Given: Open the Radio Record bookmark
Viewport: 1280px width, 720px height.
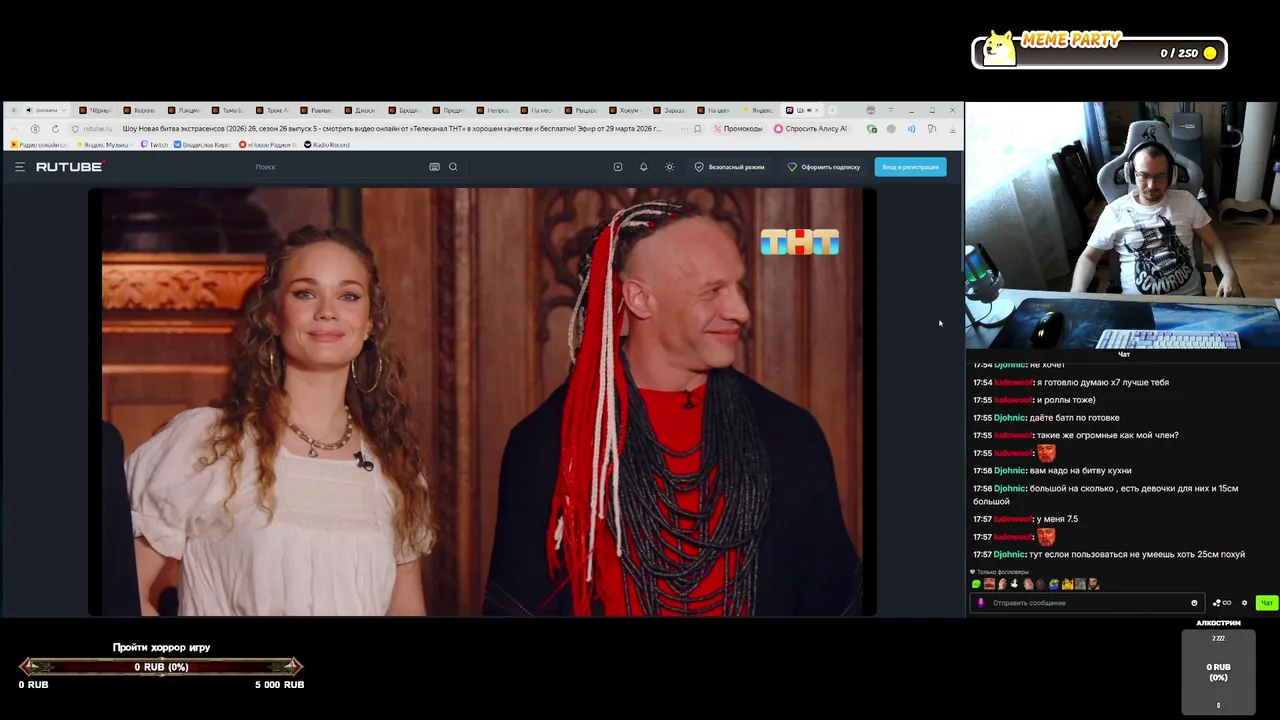Looking at the screenshot, I should coord(326,145).
